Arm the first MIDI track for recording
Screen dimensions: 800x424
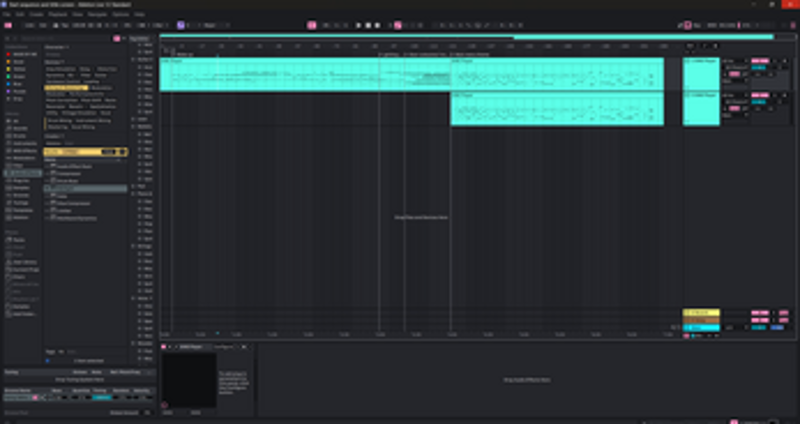tap(785, 61)
